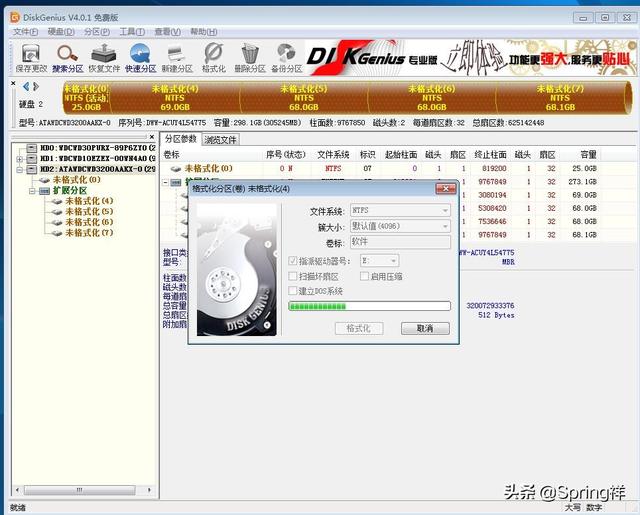The height and width of the screenshot is (515, 640).
Task: Select 未格式化(5) in the tree
Action: 89,211
